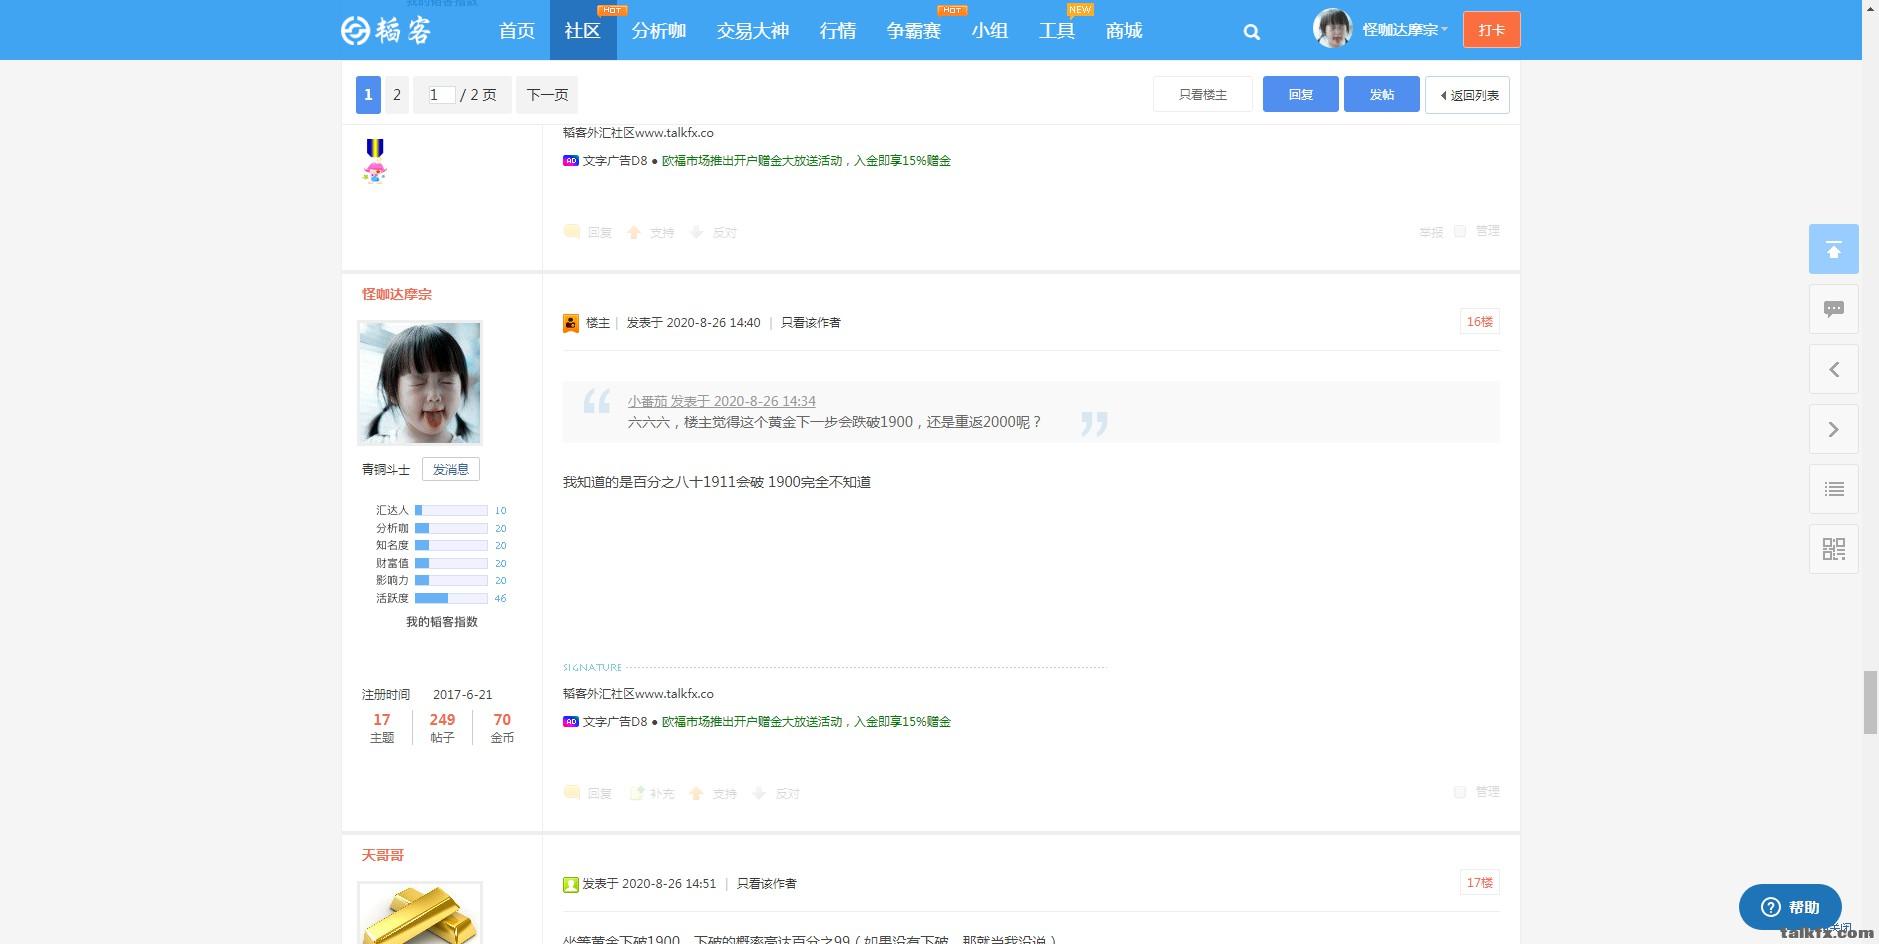Viewport: 1879px width, 944px height.
Task: Click the 发帖 new post button
Action: [x=1381, y=94]
